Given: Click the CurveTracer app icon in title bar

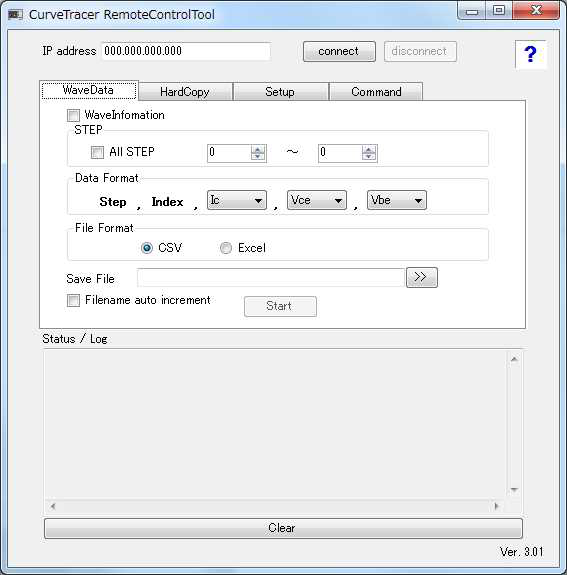Looking at the screenshot, I should 15,15.
